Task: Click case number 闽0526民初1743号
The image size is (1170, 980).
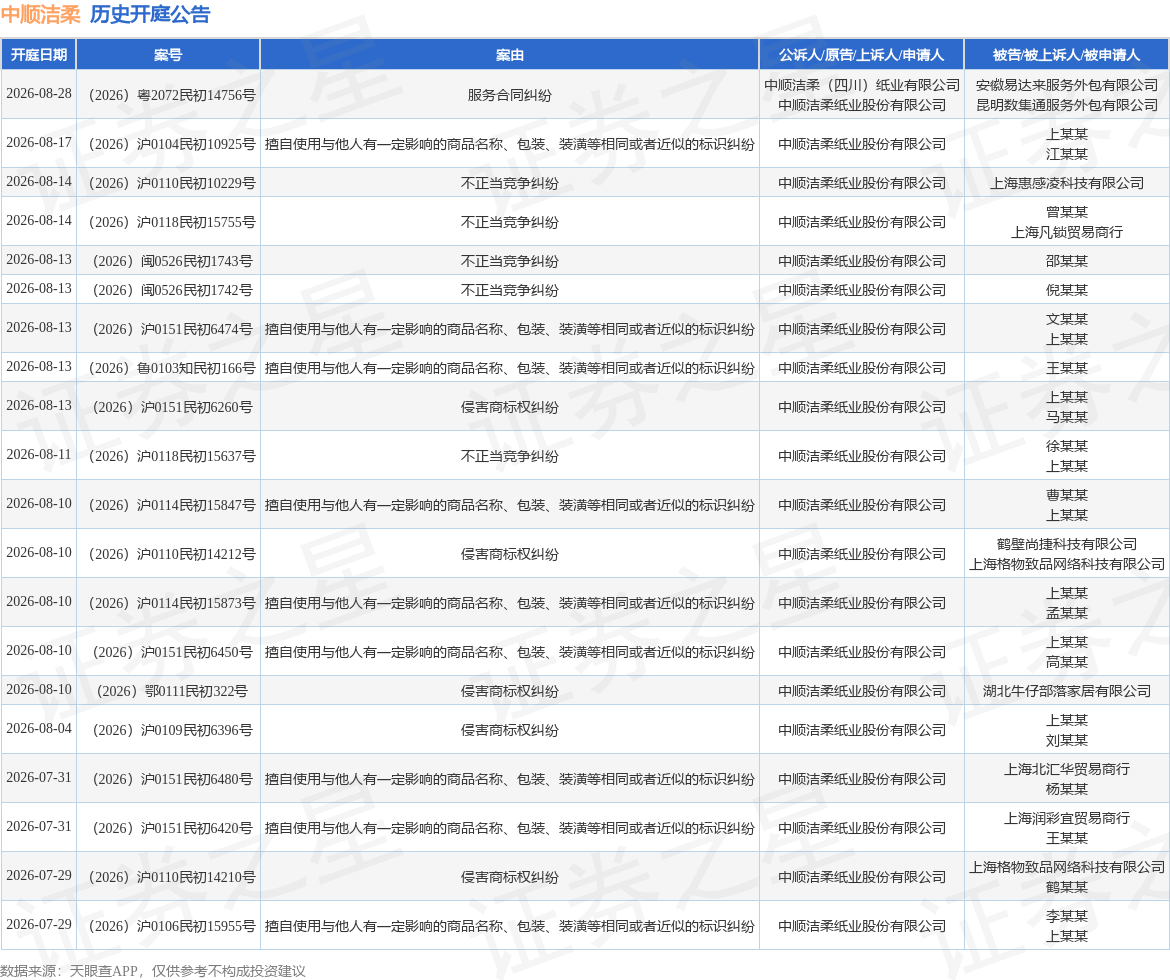Action: point(172,261)
